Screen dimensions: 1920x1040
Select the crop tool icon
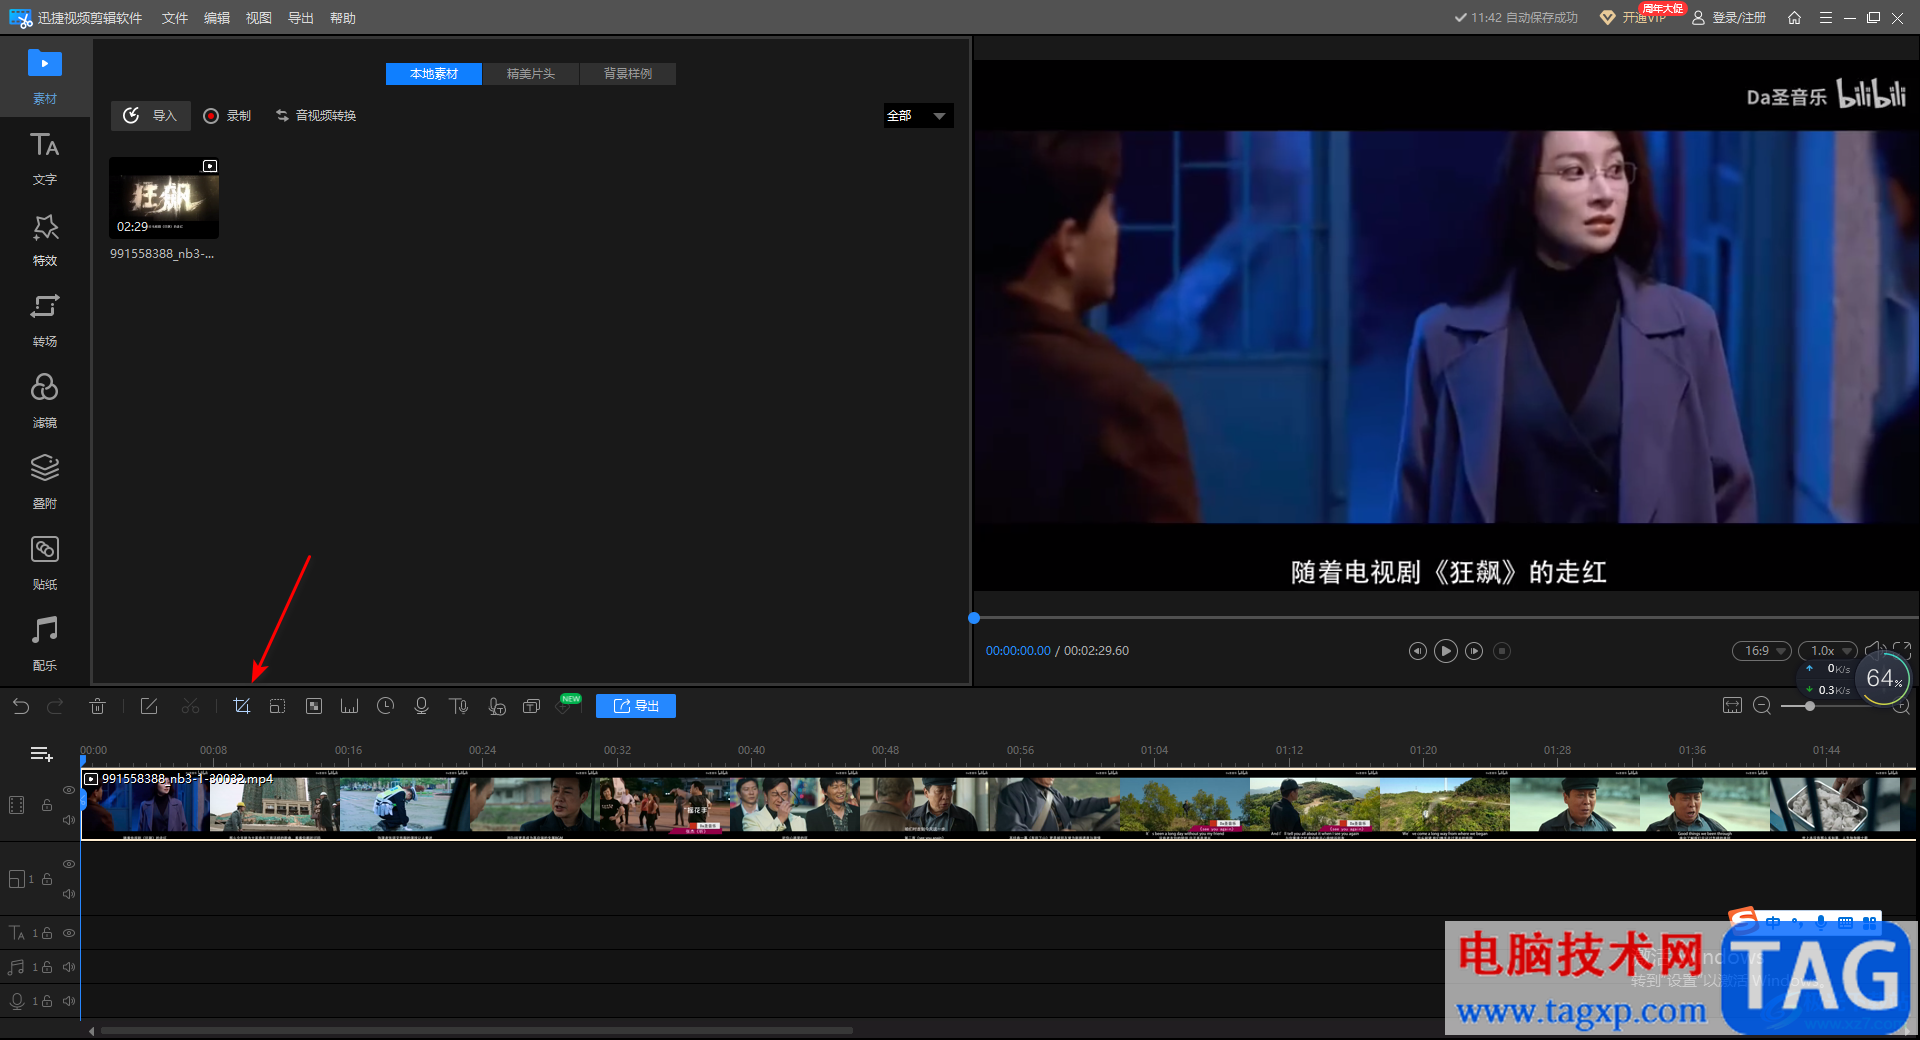point(241,706)
